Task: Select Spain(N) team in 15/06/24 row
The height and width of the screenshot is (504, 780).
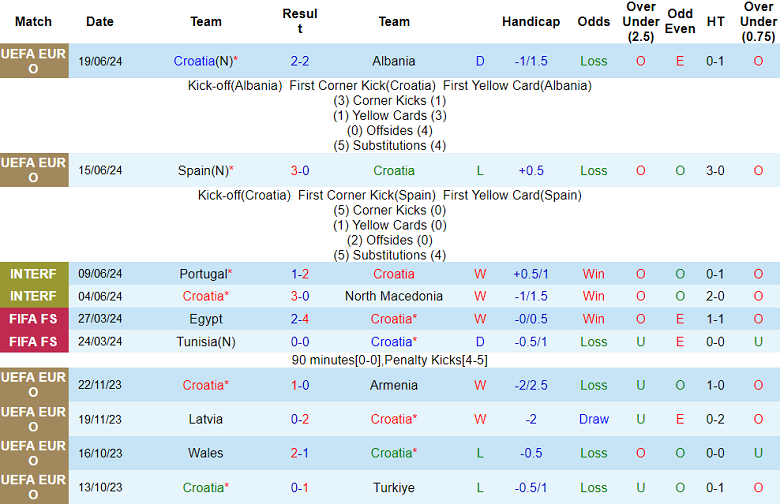Action: click(x=205, y=171)
